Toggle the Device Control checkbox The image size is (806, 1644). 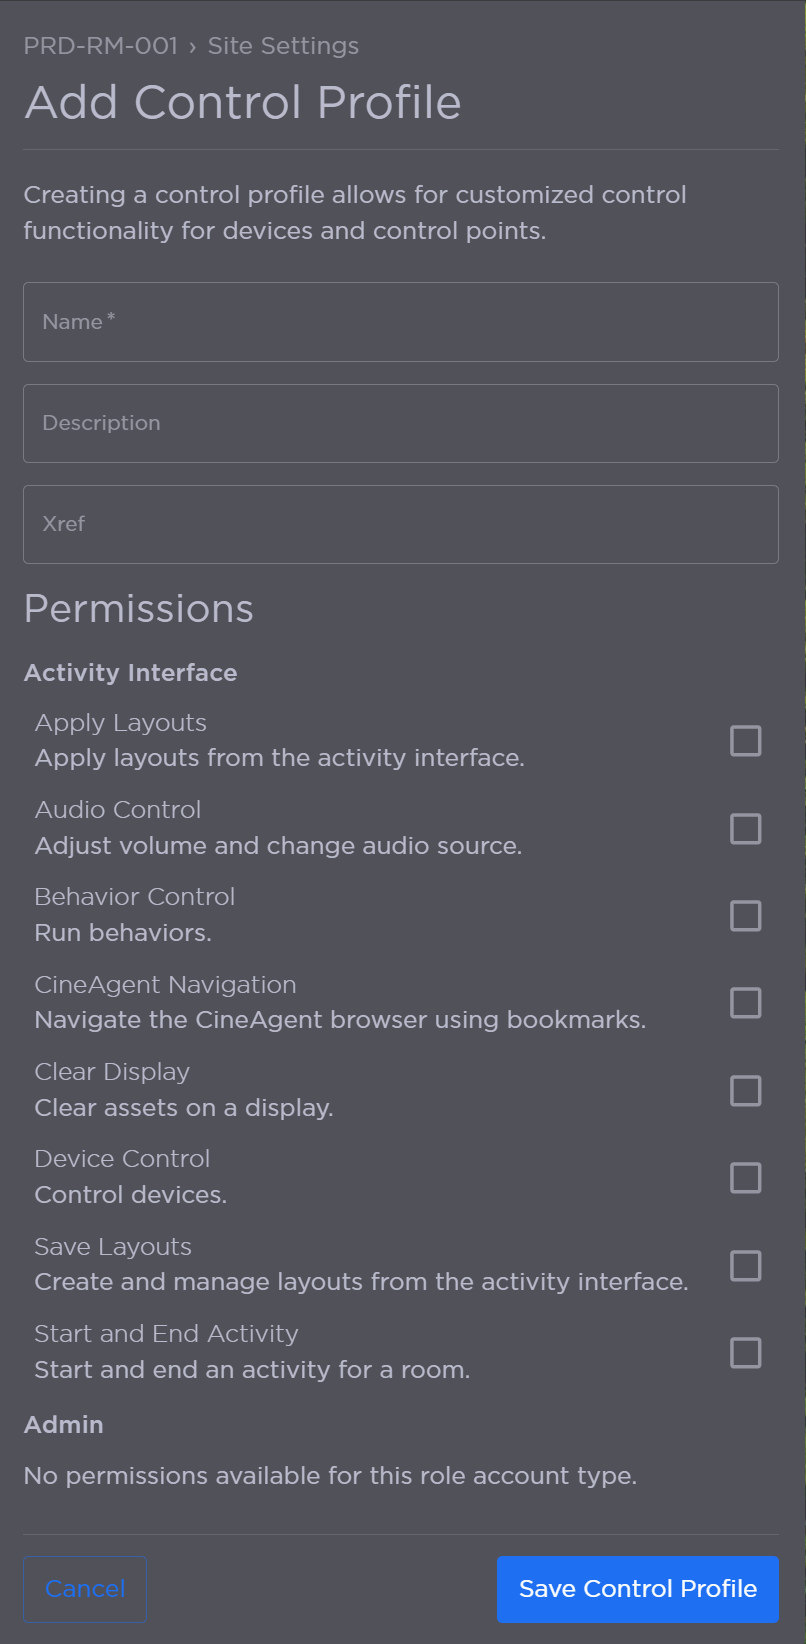(x=745, y=1177)
